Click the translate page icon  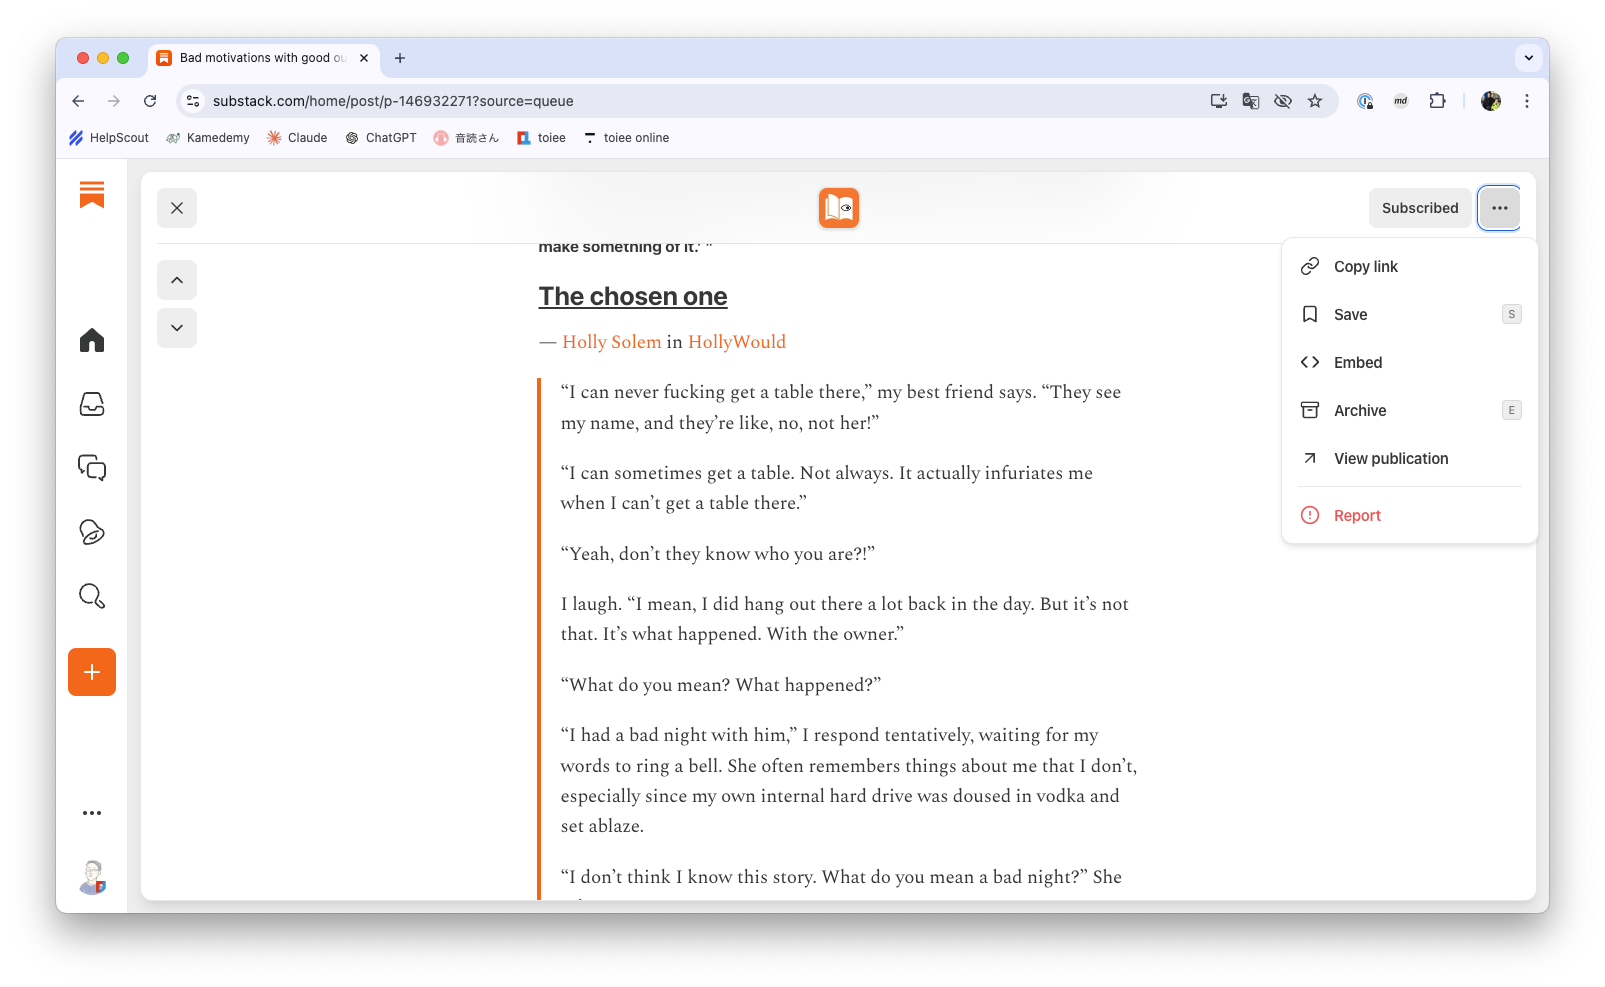1251,101
